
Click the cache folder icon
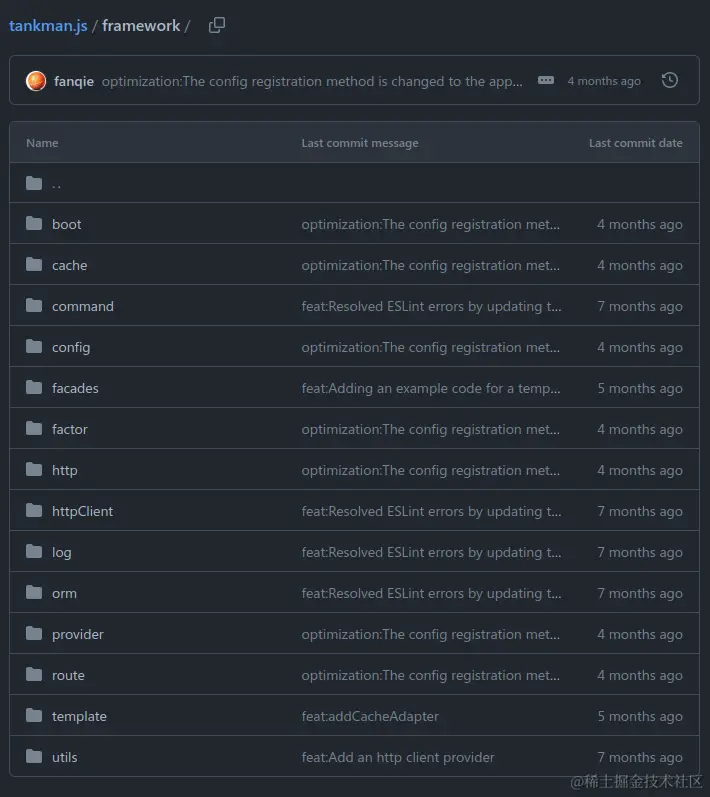34,265
